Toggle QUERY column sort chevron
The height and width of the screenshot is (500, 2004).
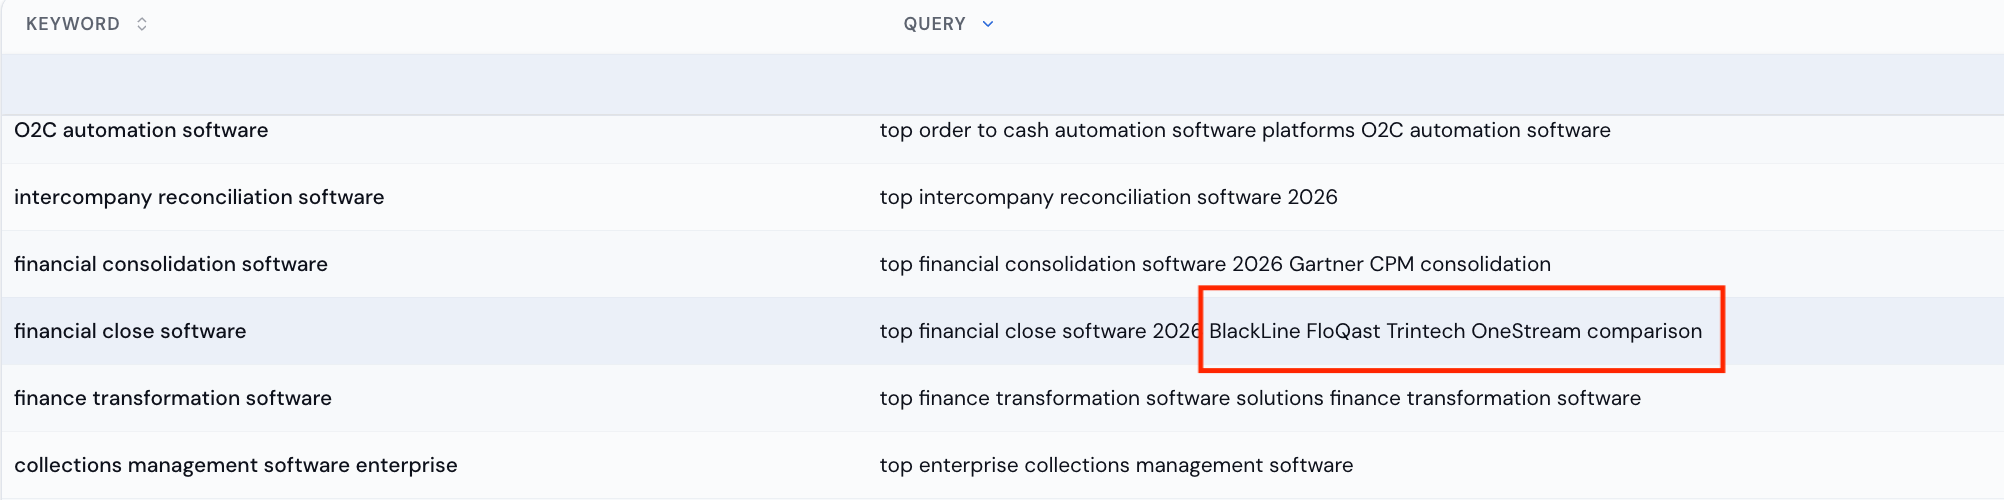click(x=988, y=24)
